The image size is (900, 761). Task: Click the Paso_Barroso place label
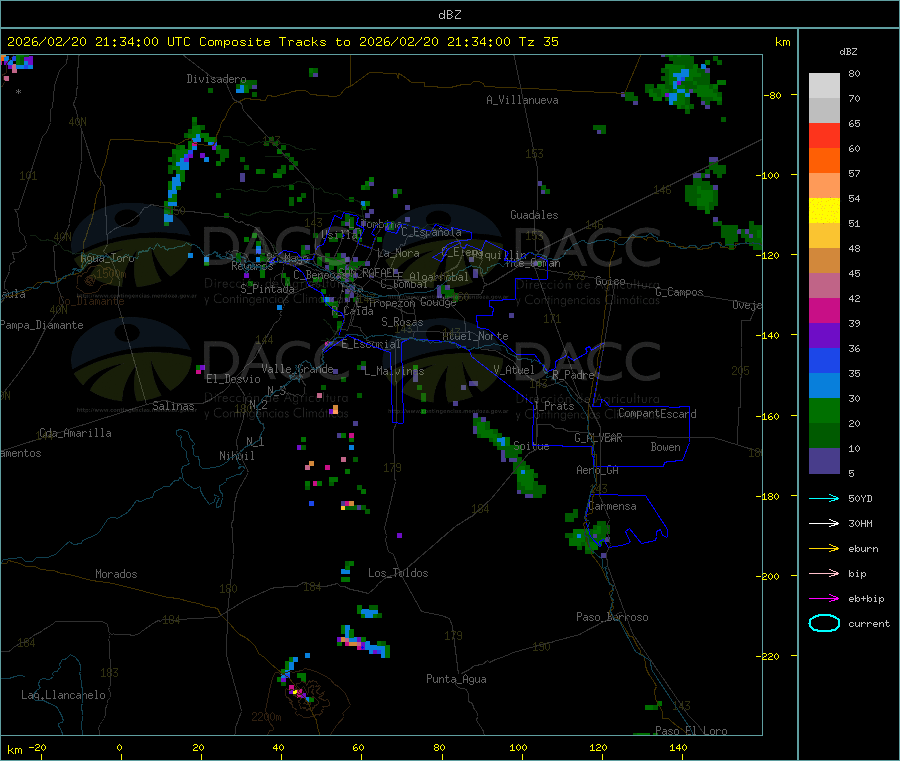pos(612,617)
